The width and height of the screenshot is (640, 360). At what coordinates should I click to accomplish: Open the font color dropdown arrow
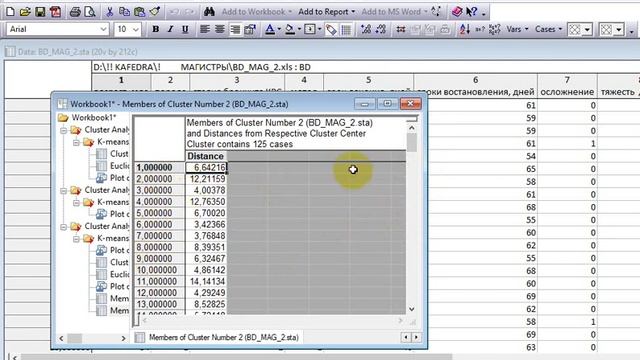(x=279, y=29)
